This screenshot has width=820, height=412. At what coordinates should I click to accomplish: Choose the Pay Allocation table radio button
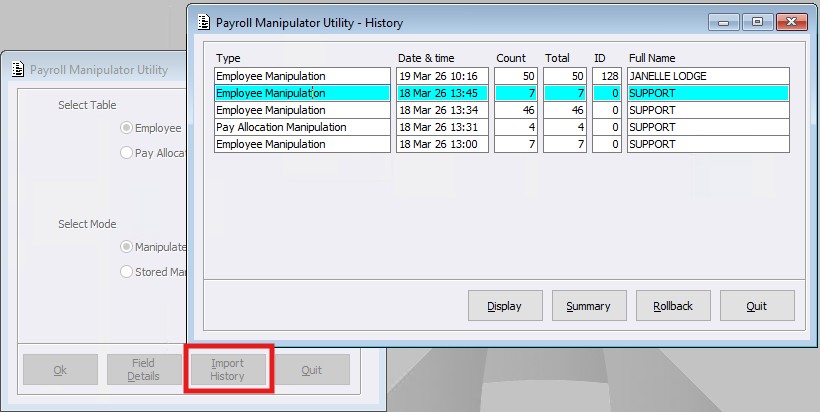[x=126, y=153]
